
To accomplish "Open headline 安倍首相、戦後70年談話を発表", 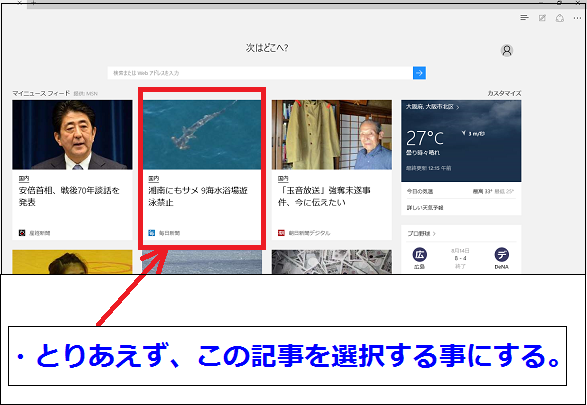I will tap(69, 197).
